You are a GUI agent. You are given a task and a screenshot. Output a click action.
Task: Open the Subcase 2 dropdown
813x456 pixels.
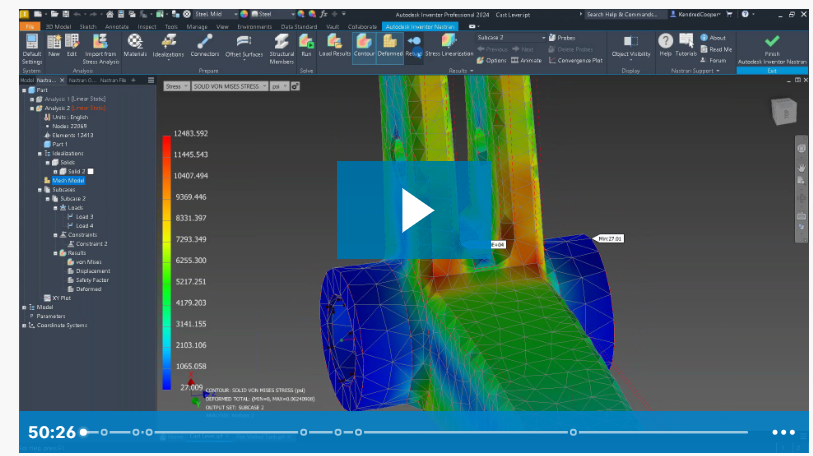[x=511, y=38]
